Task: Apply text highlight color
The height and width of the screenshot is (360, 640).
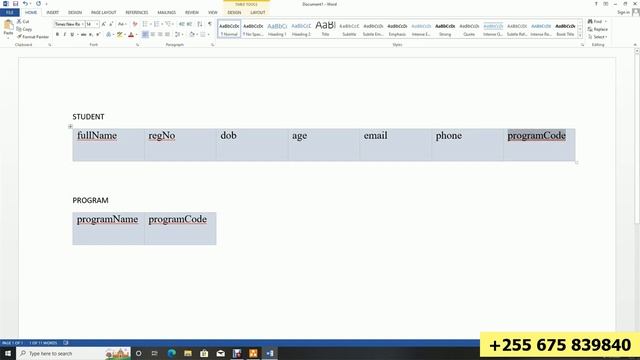Action: [120, 35]
